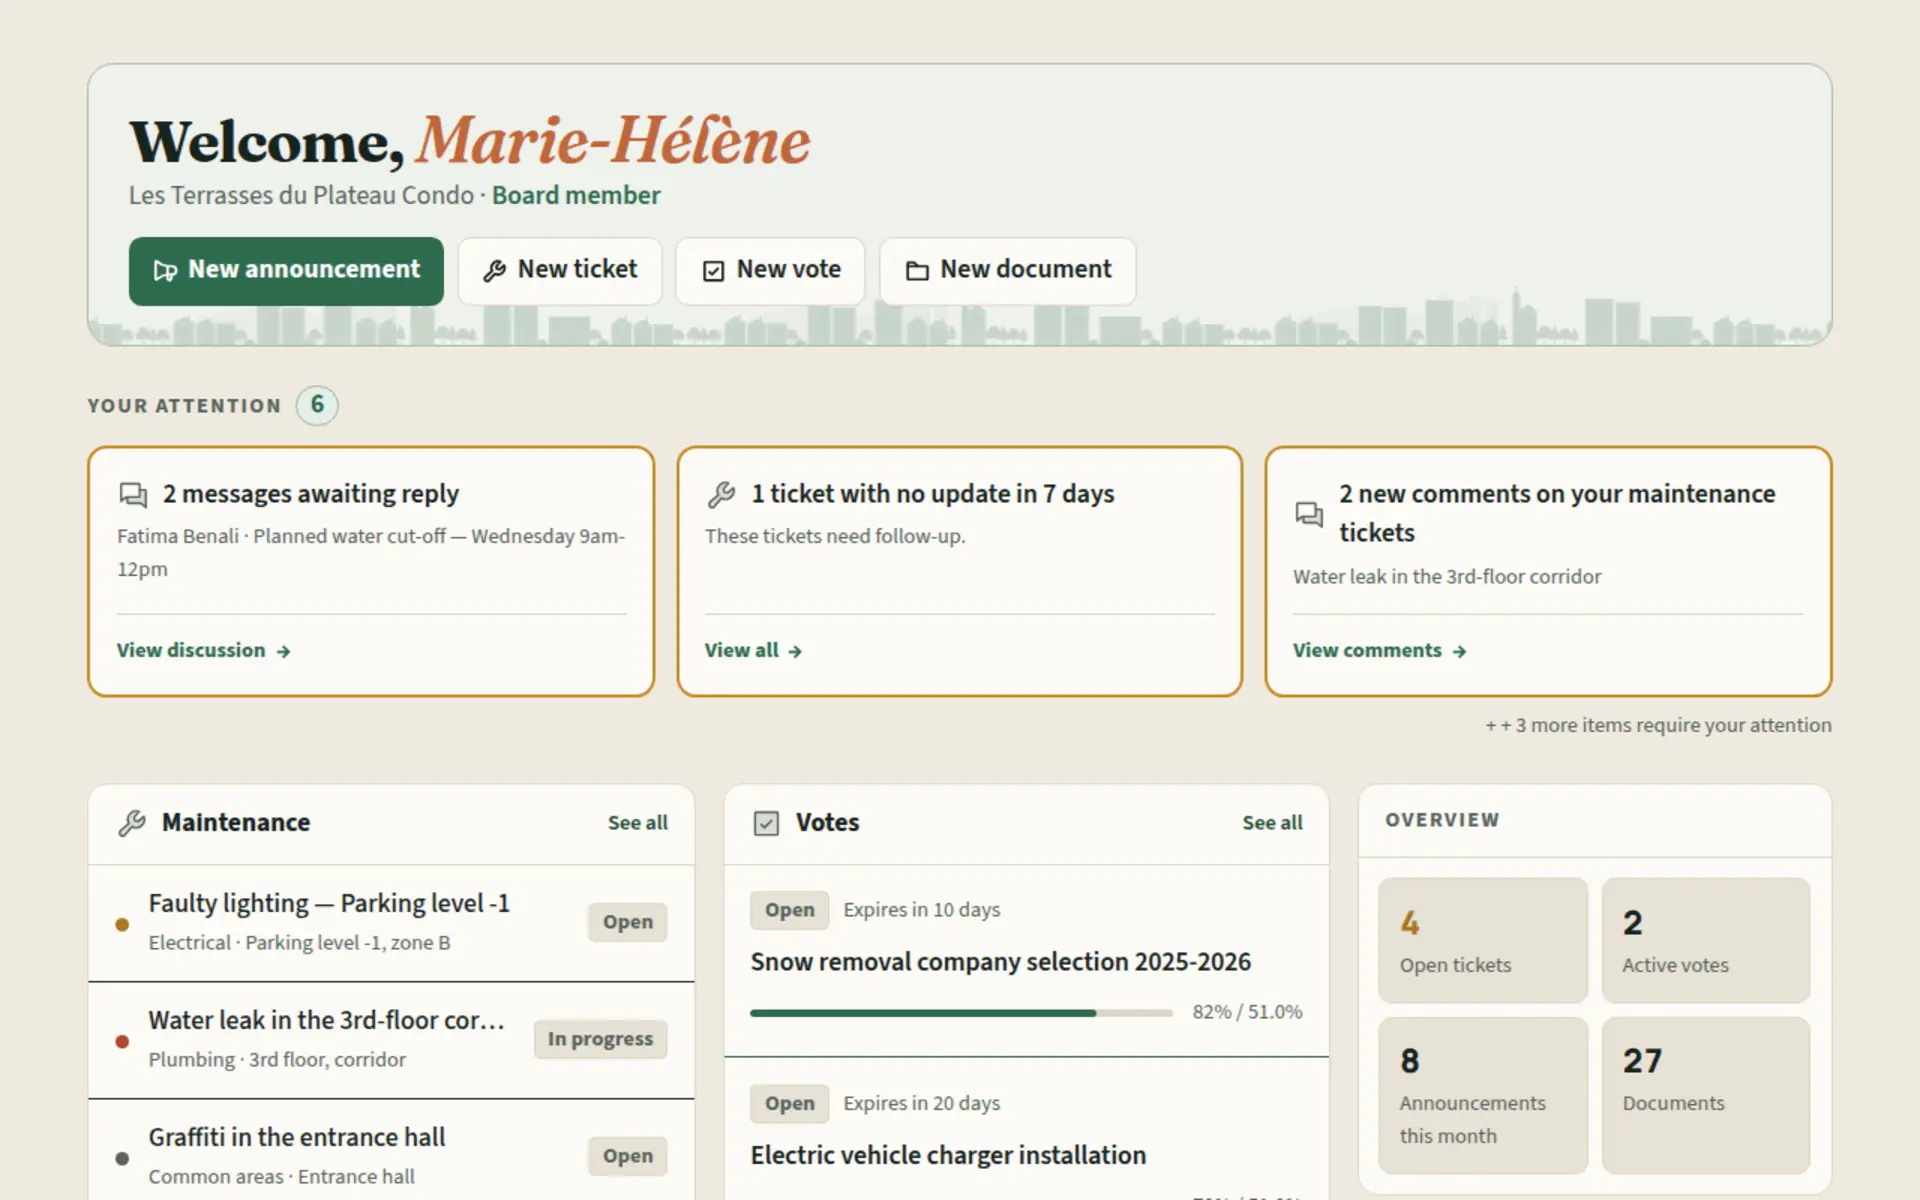The width and height of the screenshot is (1920, 1200).
Task: Open the Faulty lighting Parking level -1 ticket
Action: [x=391, y=923]
